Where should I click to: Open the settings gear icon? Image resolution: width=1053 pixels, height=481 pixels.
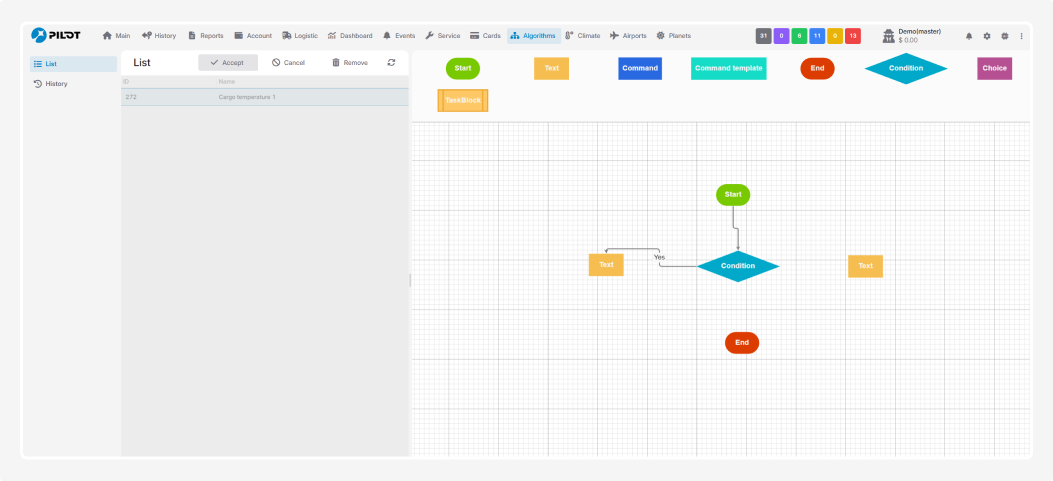(x=986, y=36)
